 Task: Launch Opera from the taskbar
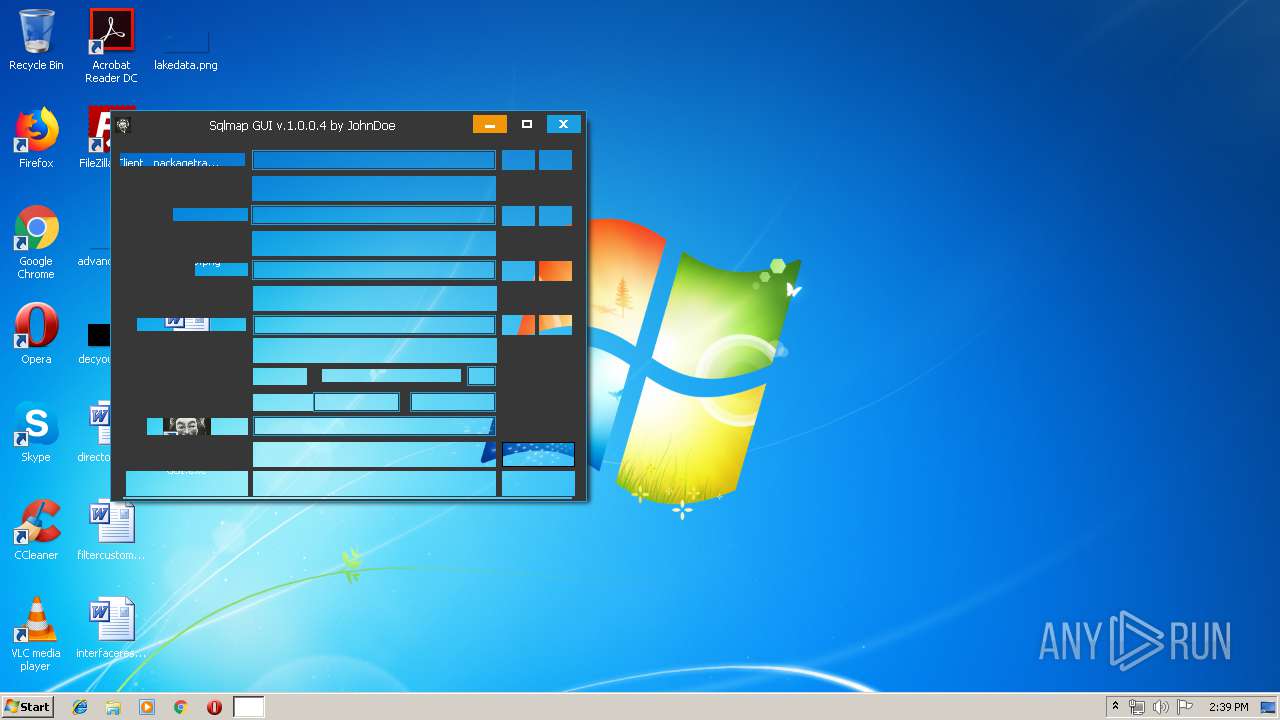214,707
